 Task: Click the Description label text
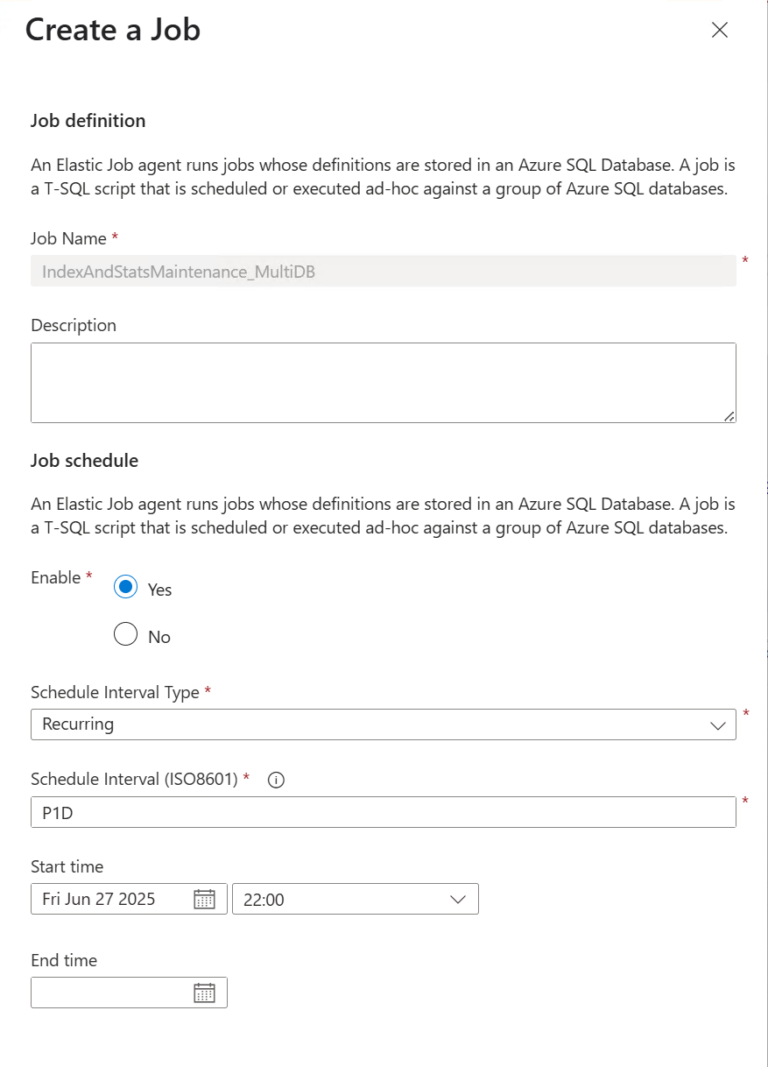coord(73,325)
